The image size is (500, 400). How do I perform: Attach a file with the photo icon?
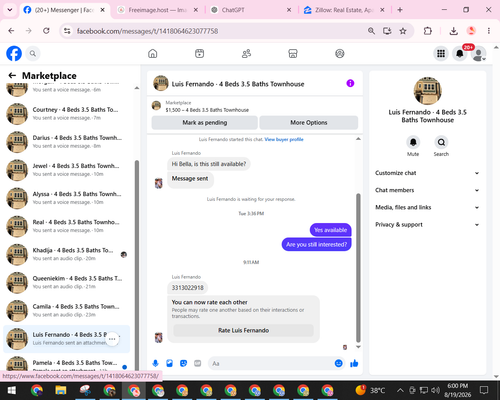coord(169,363)
